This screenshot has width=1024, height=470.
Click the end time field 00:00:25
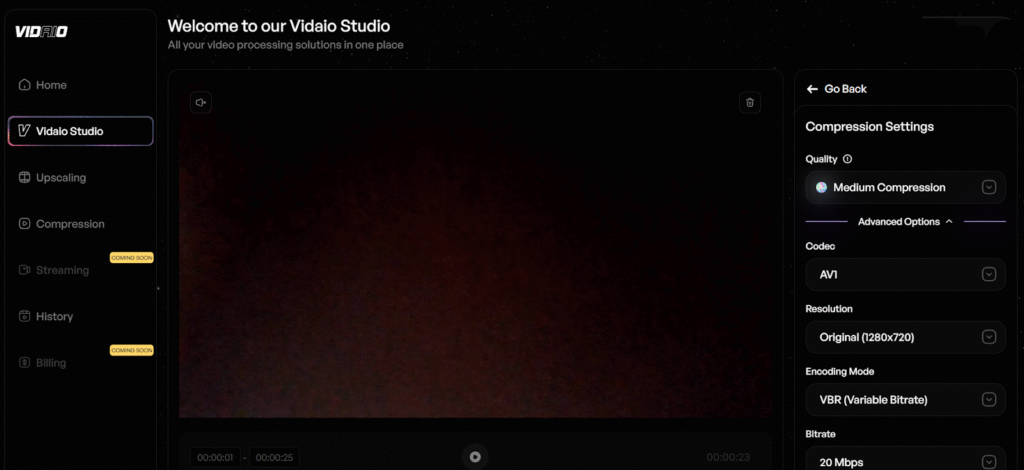(273, 457)
